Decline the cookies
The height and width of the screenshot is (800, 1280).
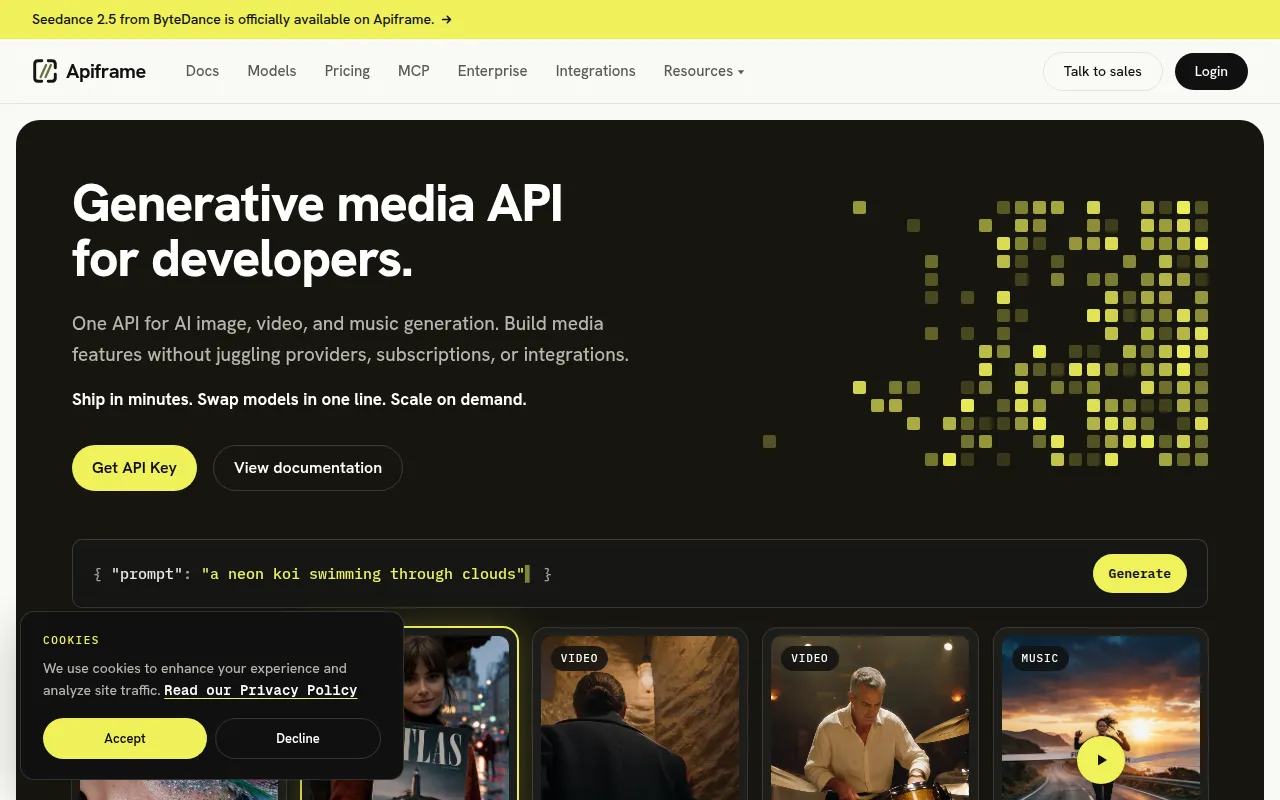(x=298, y=738)
